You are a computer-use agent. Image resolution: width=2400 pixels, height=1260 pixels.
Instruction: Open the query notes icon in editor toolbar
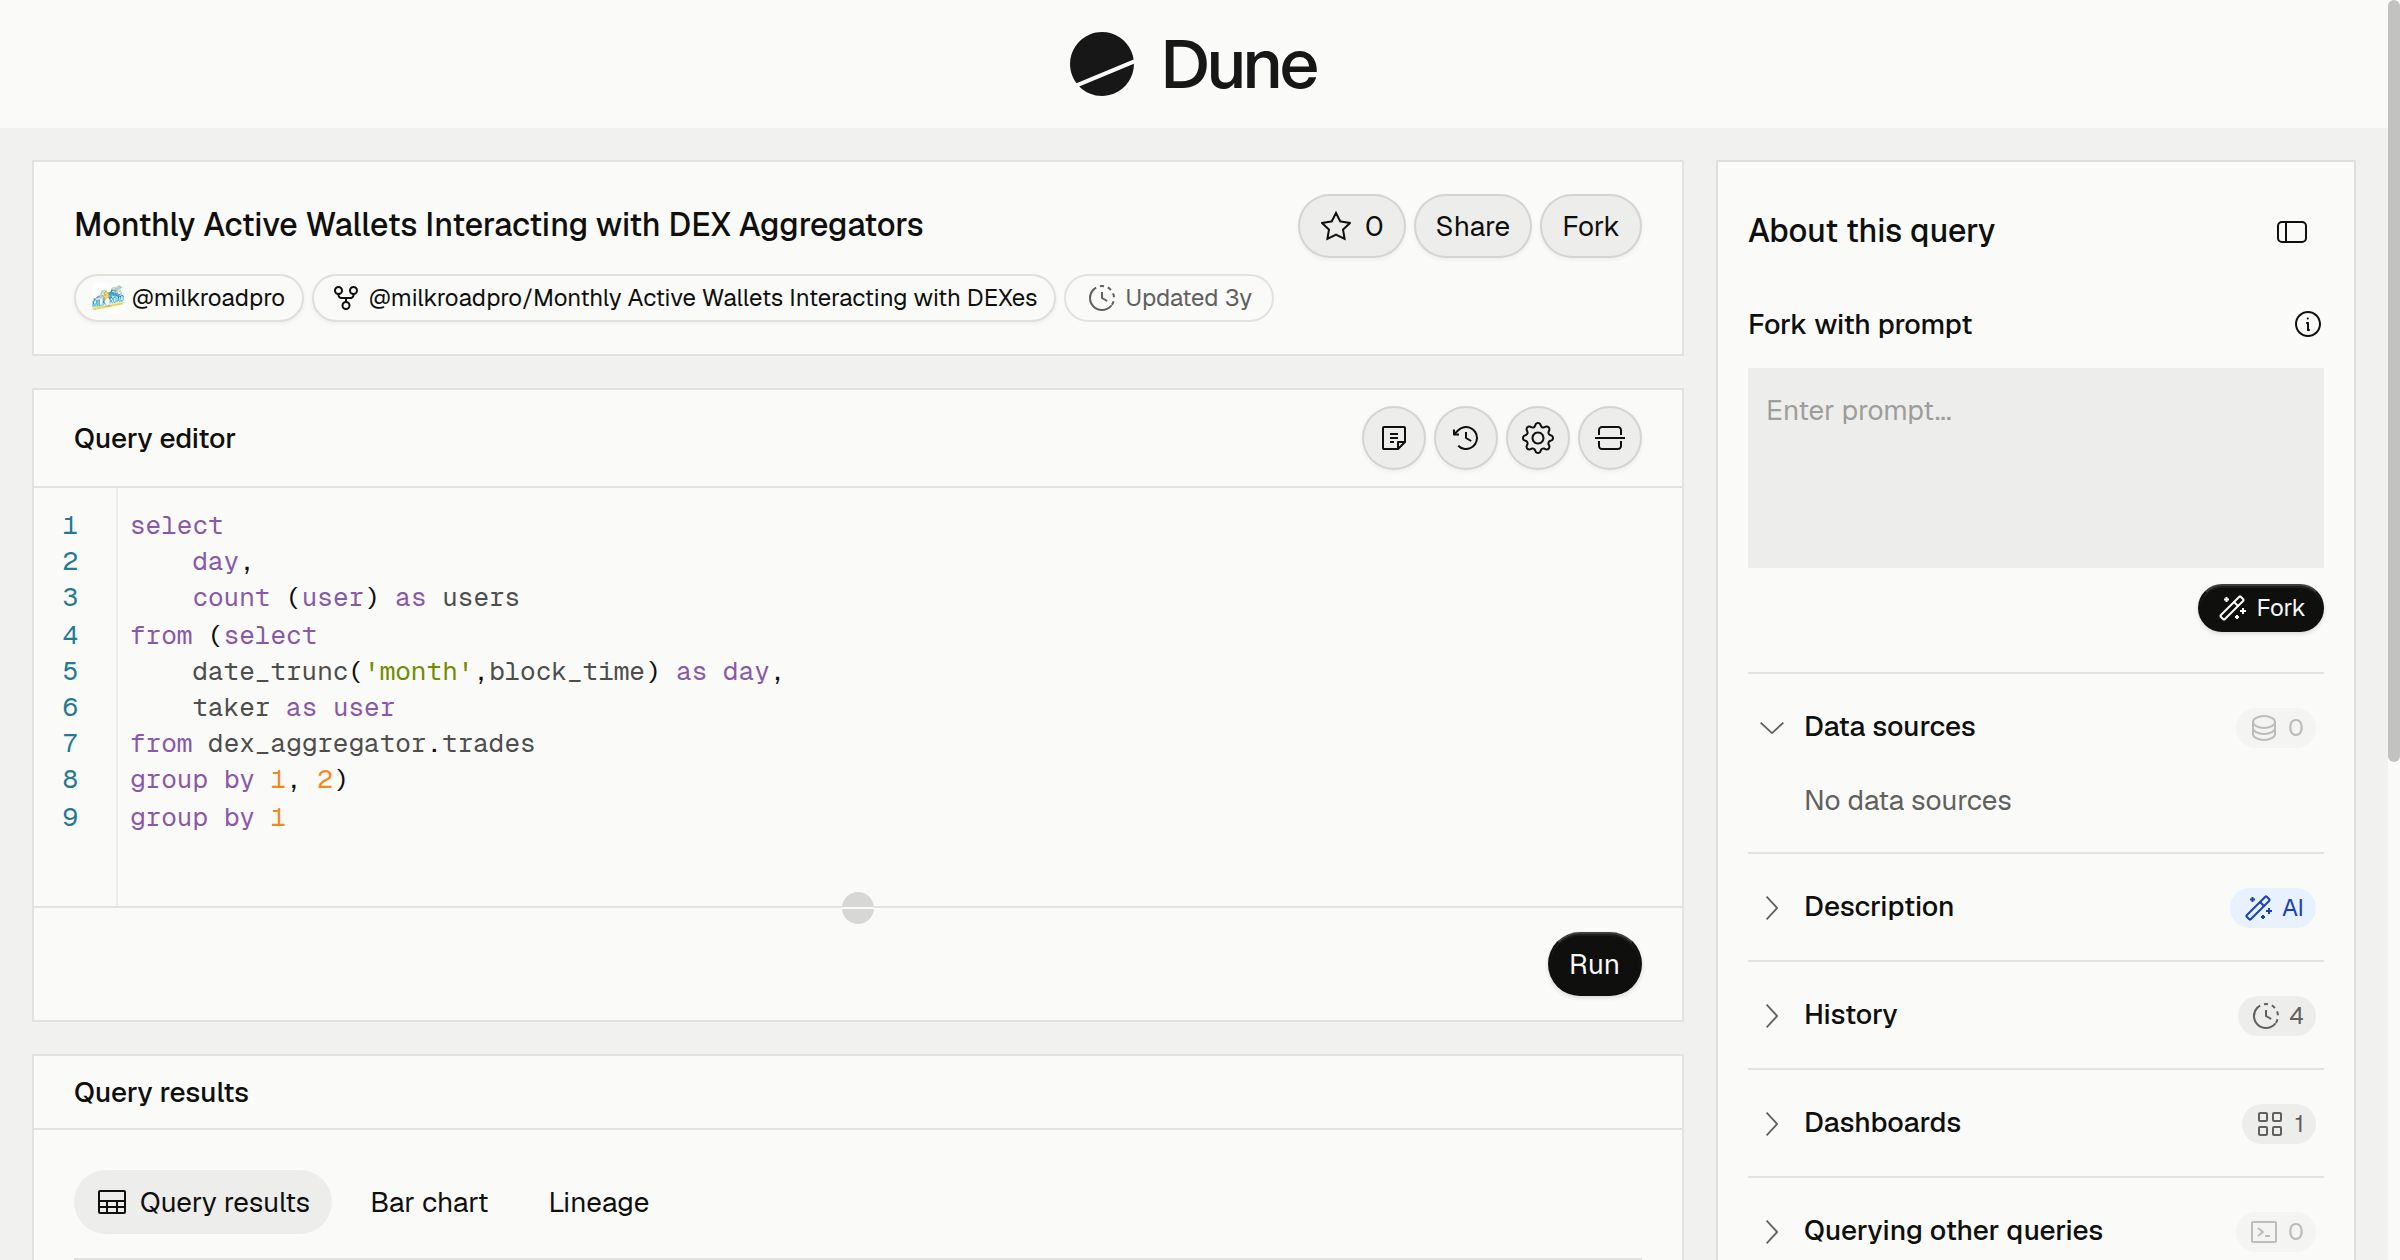1393,438
